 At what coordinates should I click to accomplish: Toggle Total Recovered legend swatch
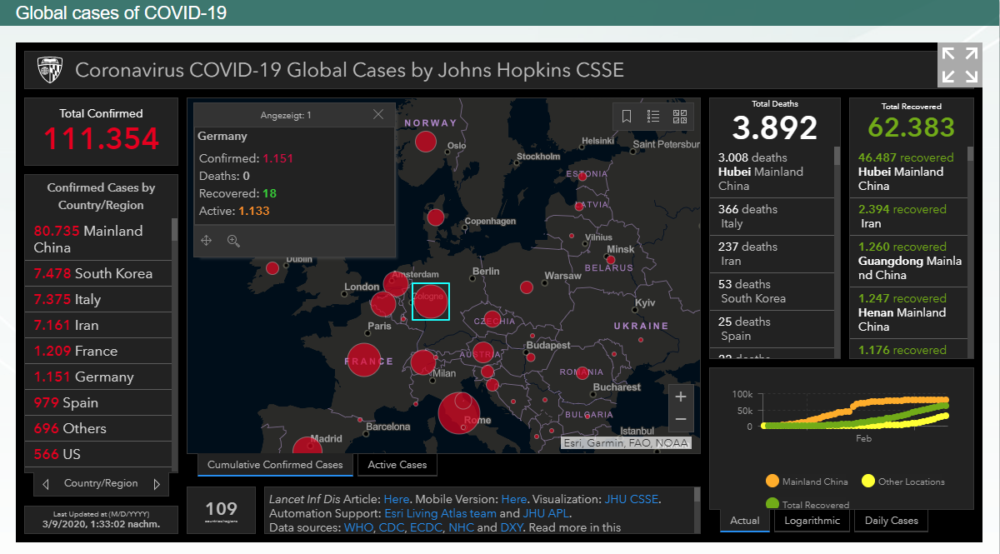click(x=772, y=504)
